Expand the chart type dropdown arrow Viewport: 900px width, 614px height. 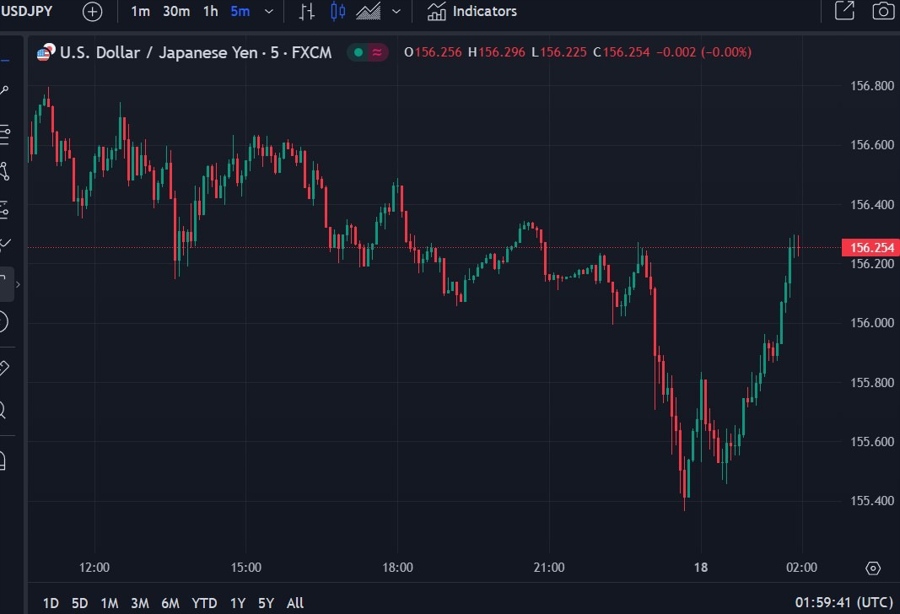(x=397, y=12)
